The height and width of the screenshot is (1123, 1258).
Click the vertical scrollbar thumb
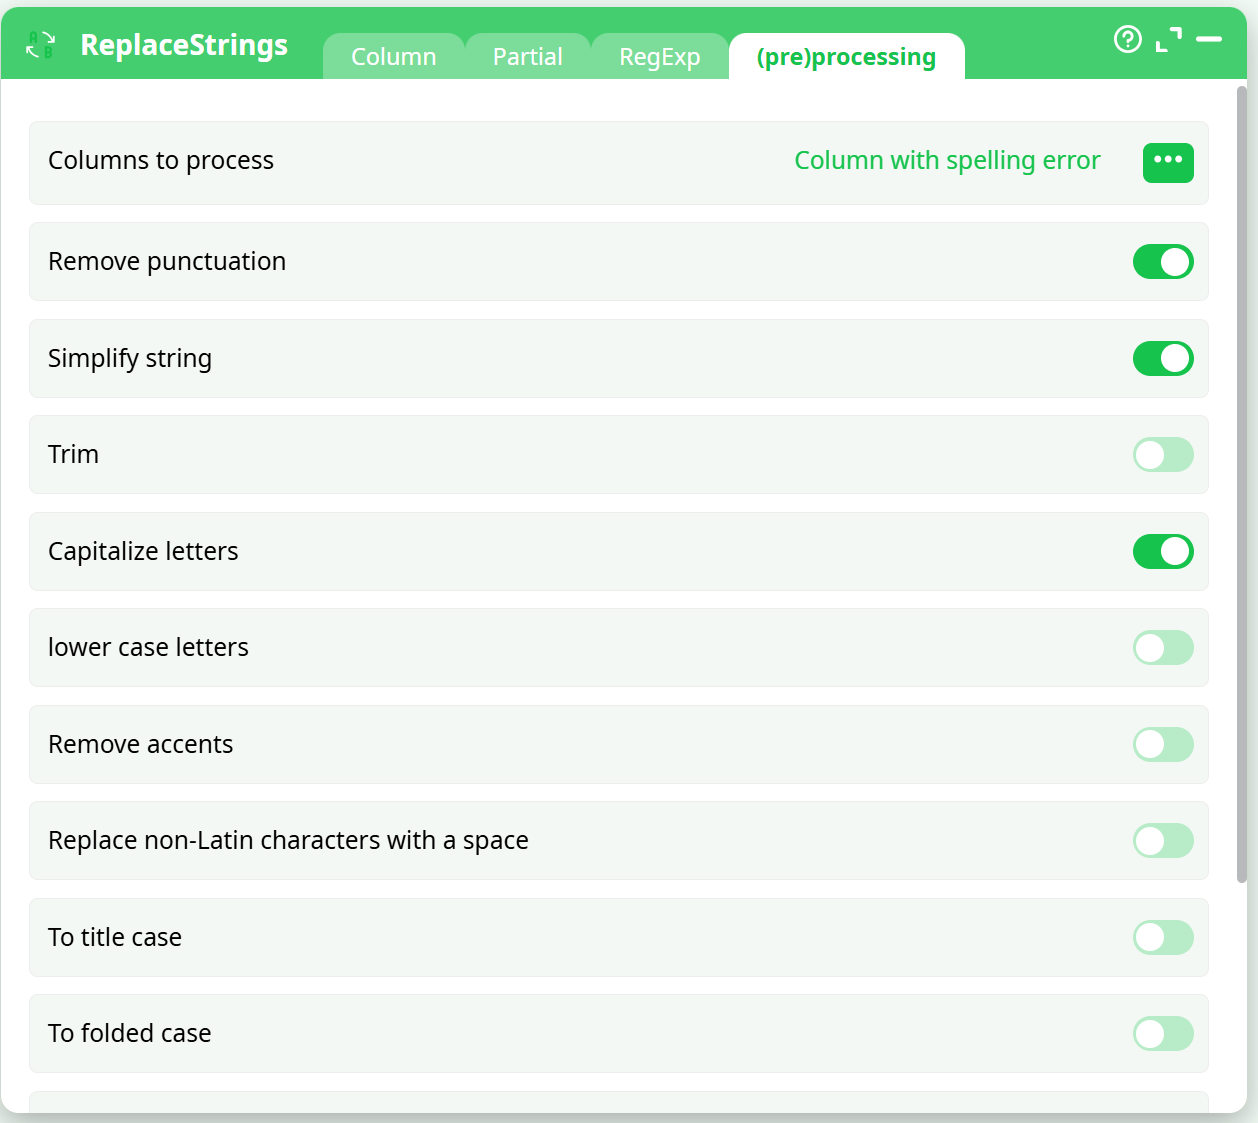[x=1242, y=485]
